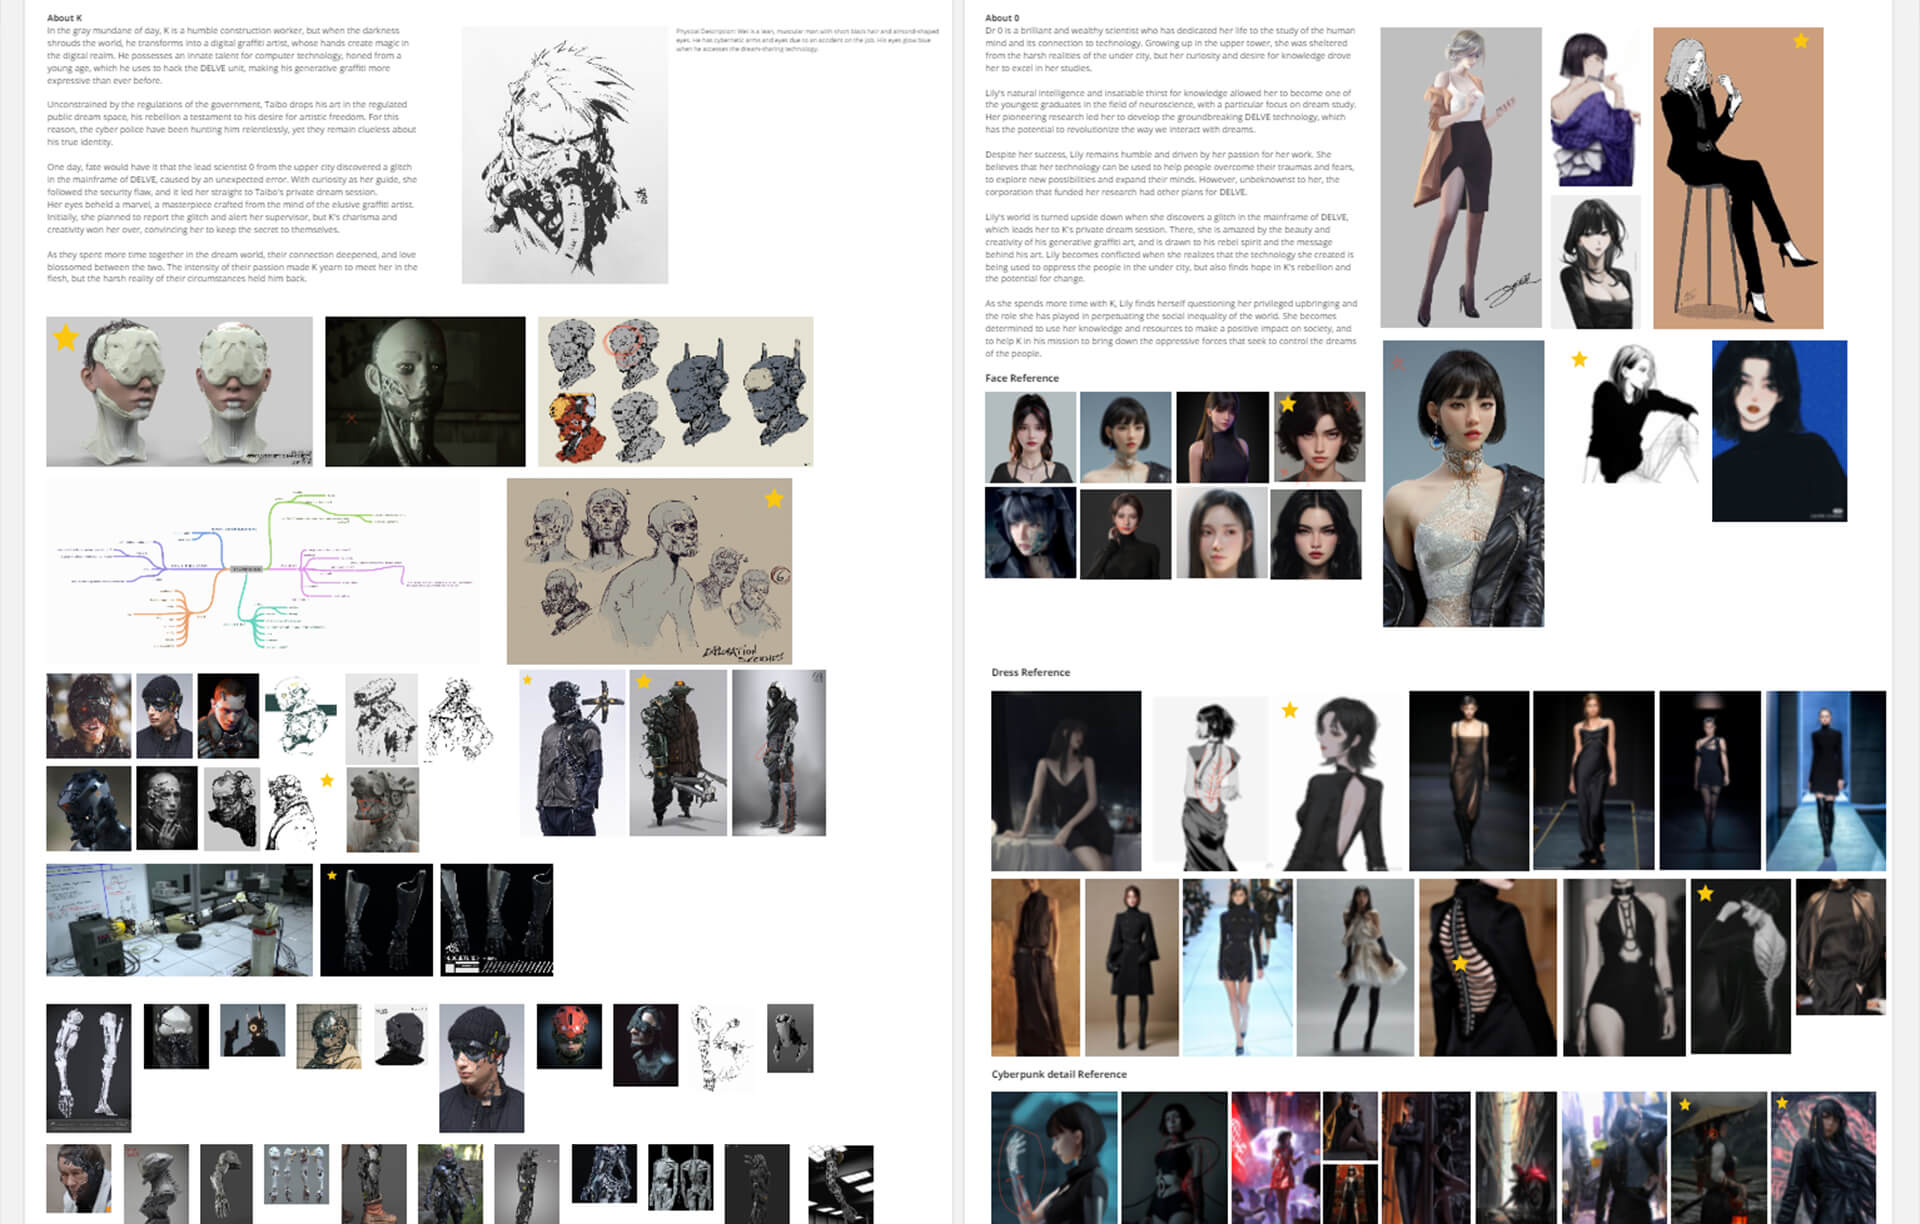This screenshot has width=1920, height=1224.
Task: Open the dark cyborg face close-up image
Action: (x=425, y=392)
